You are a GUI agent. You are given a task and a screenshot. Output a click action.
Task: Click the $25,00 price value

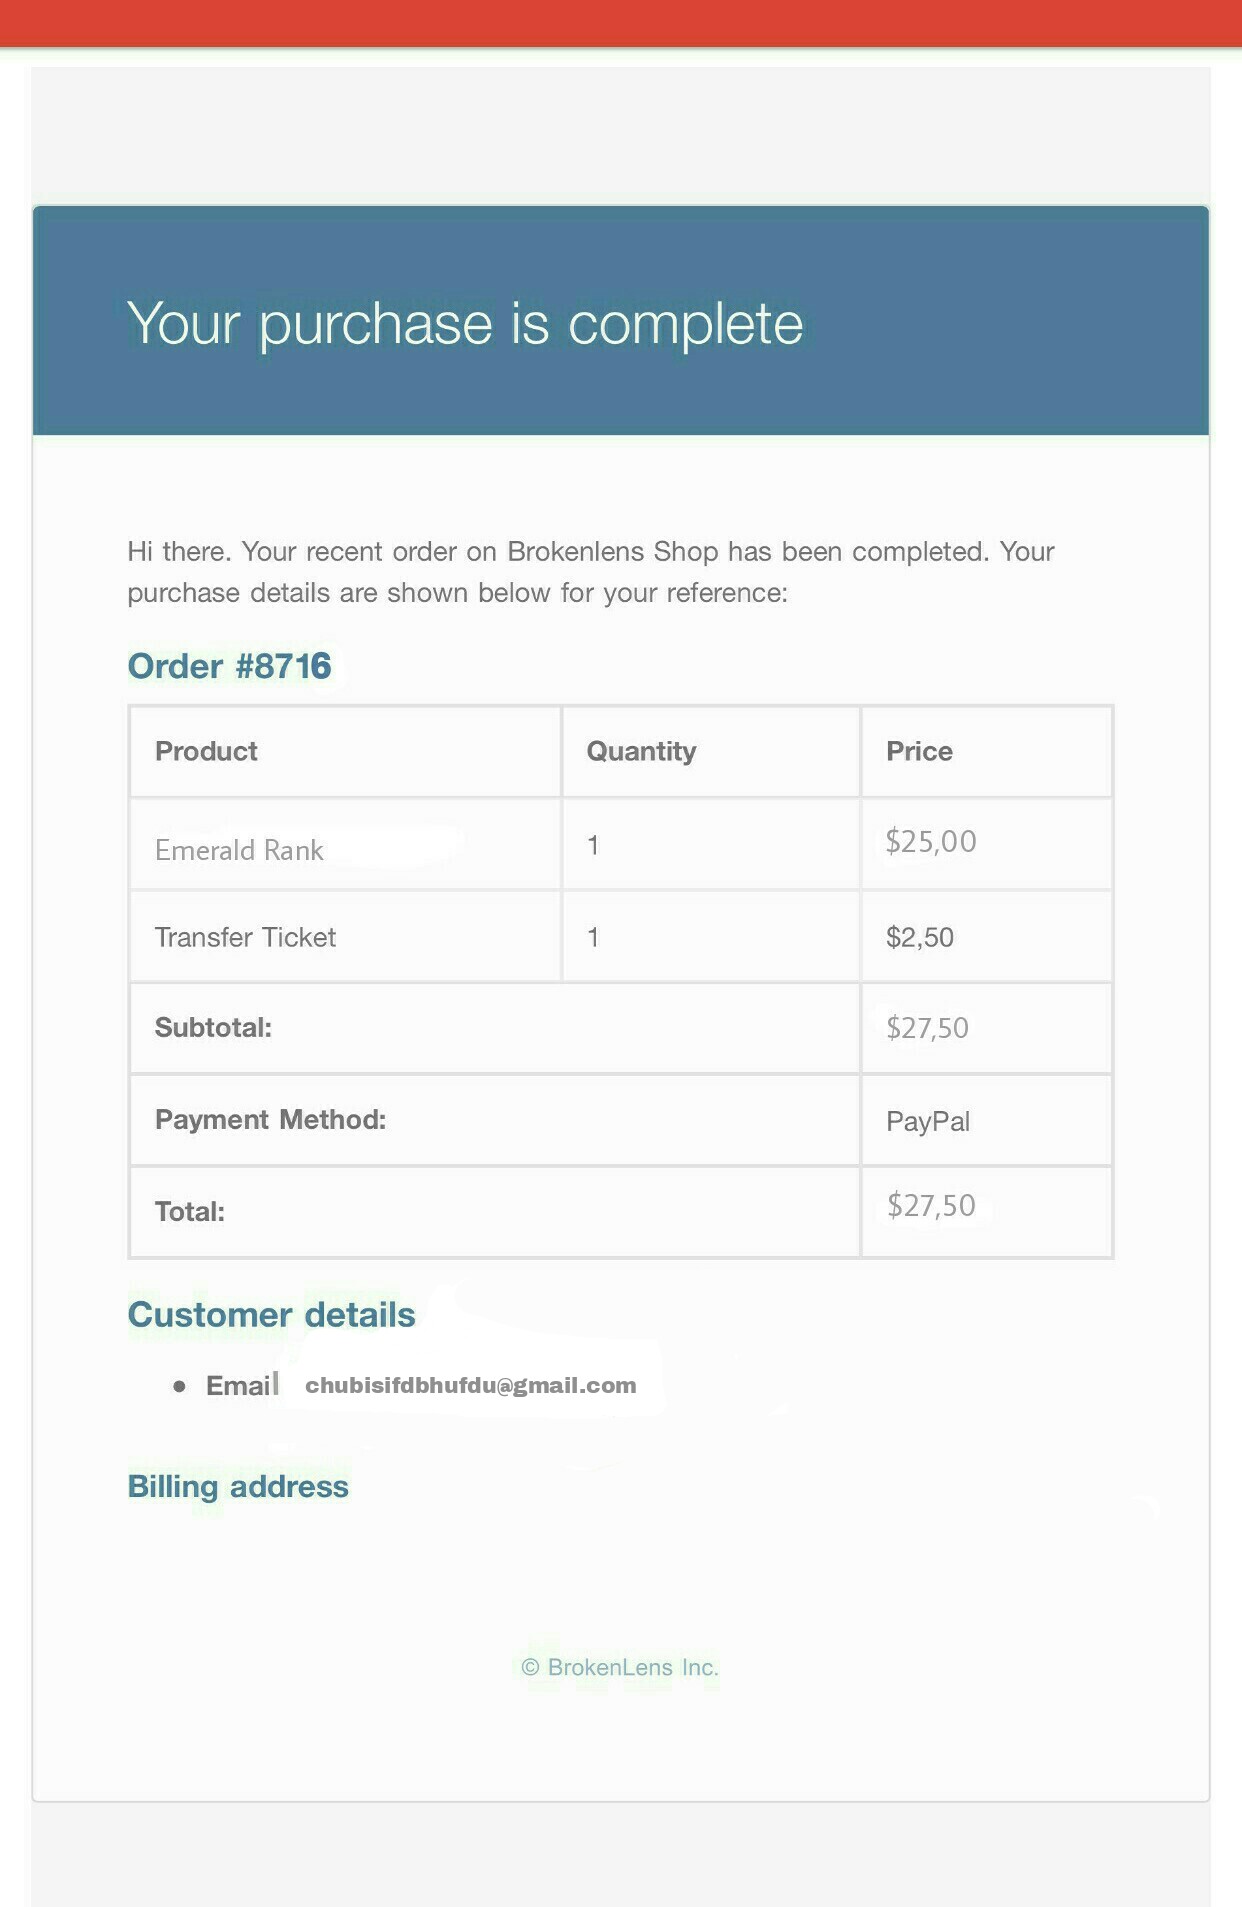931,842
